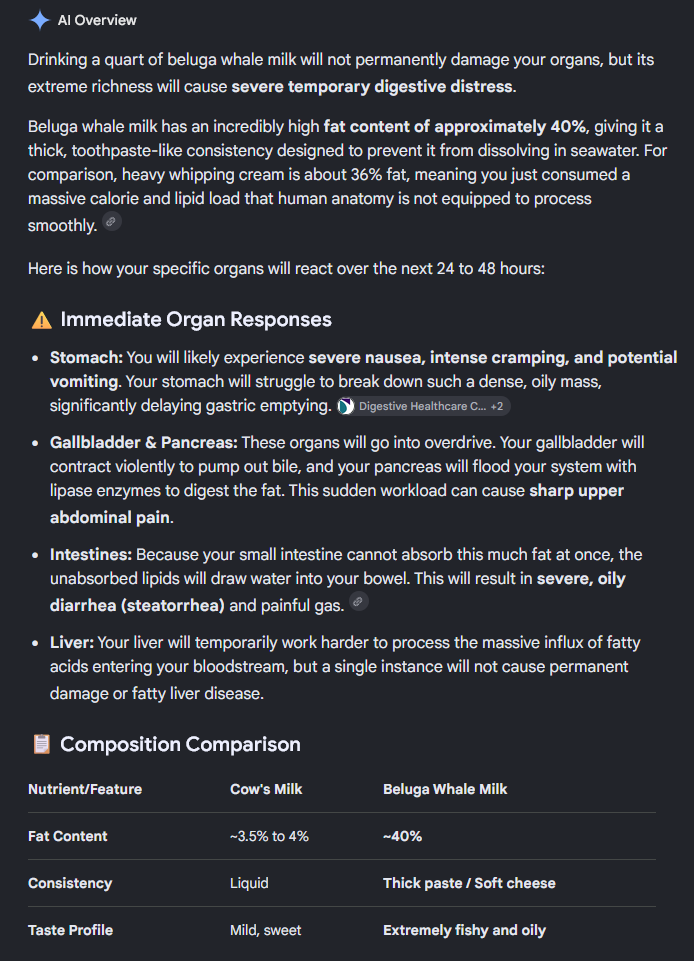Select the Composition Comparison heading
Screen dimensions: 694x961
[180, 744]
